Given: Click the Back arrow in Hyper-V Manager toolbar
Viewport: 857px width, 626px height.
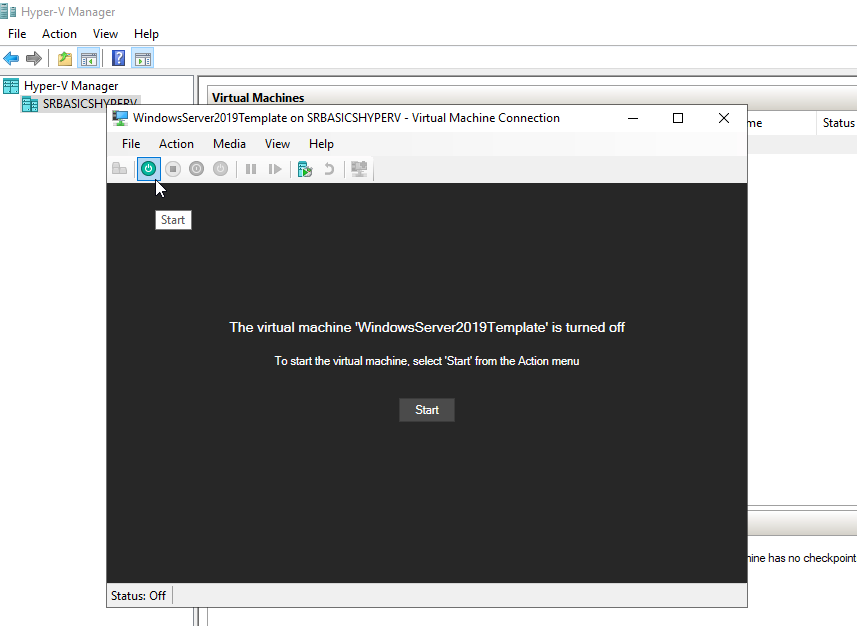Looking at the screenshot, I should tap(11, 58).
